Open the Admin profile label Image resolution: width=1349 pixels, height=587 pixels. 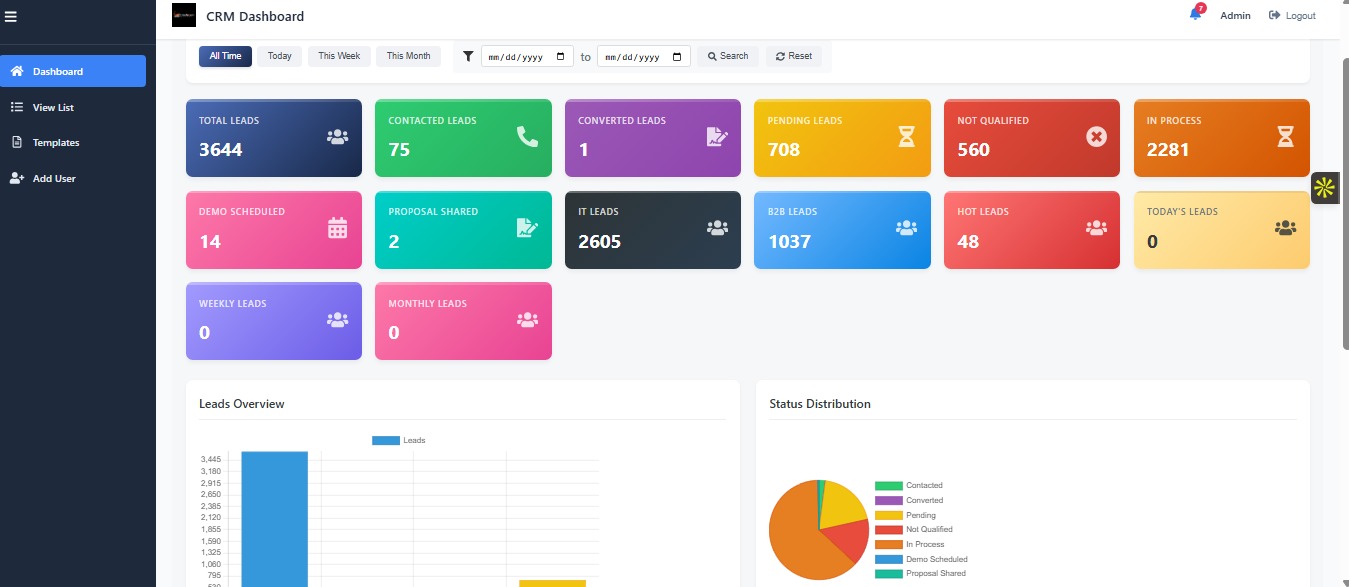(x=1235, y=16)
